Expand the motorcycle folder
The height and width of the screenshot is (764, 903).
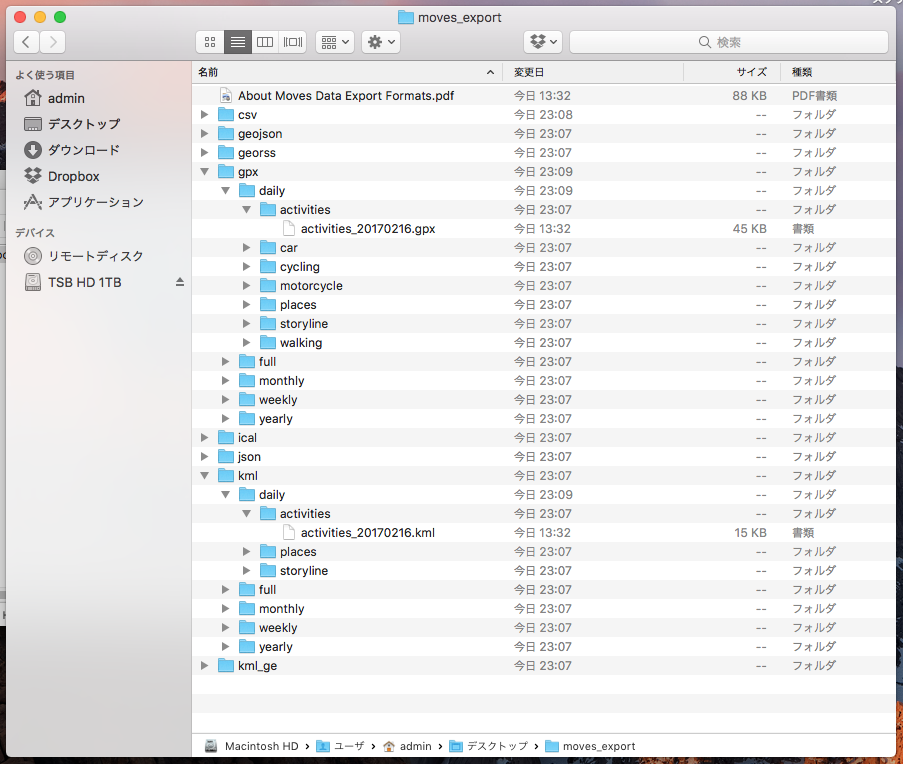tap(246, 286)
